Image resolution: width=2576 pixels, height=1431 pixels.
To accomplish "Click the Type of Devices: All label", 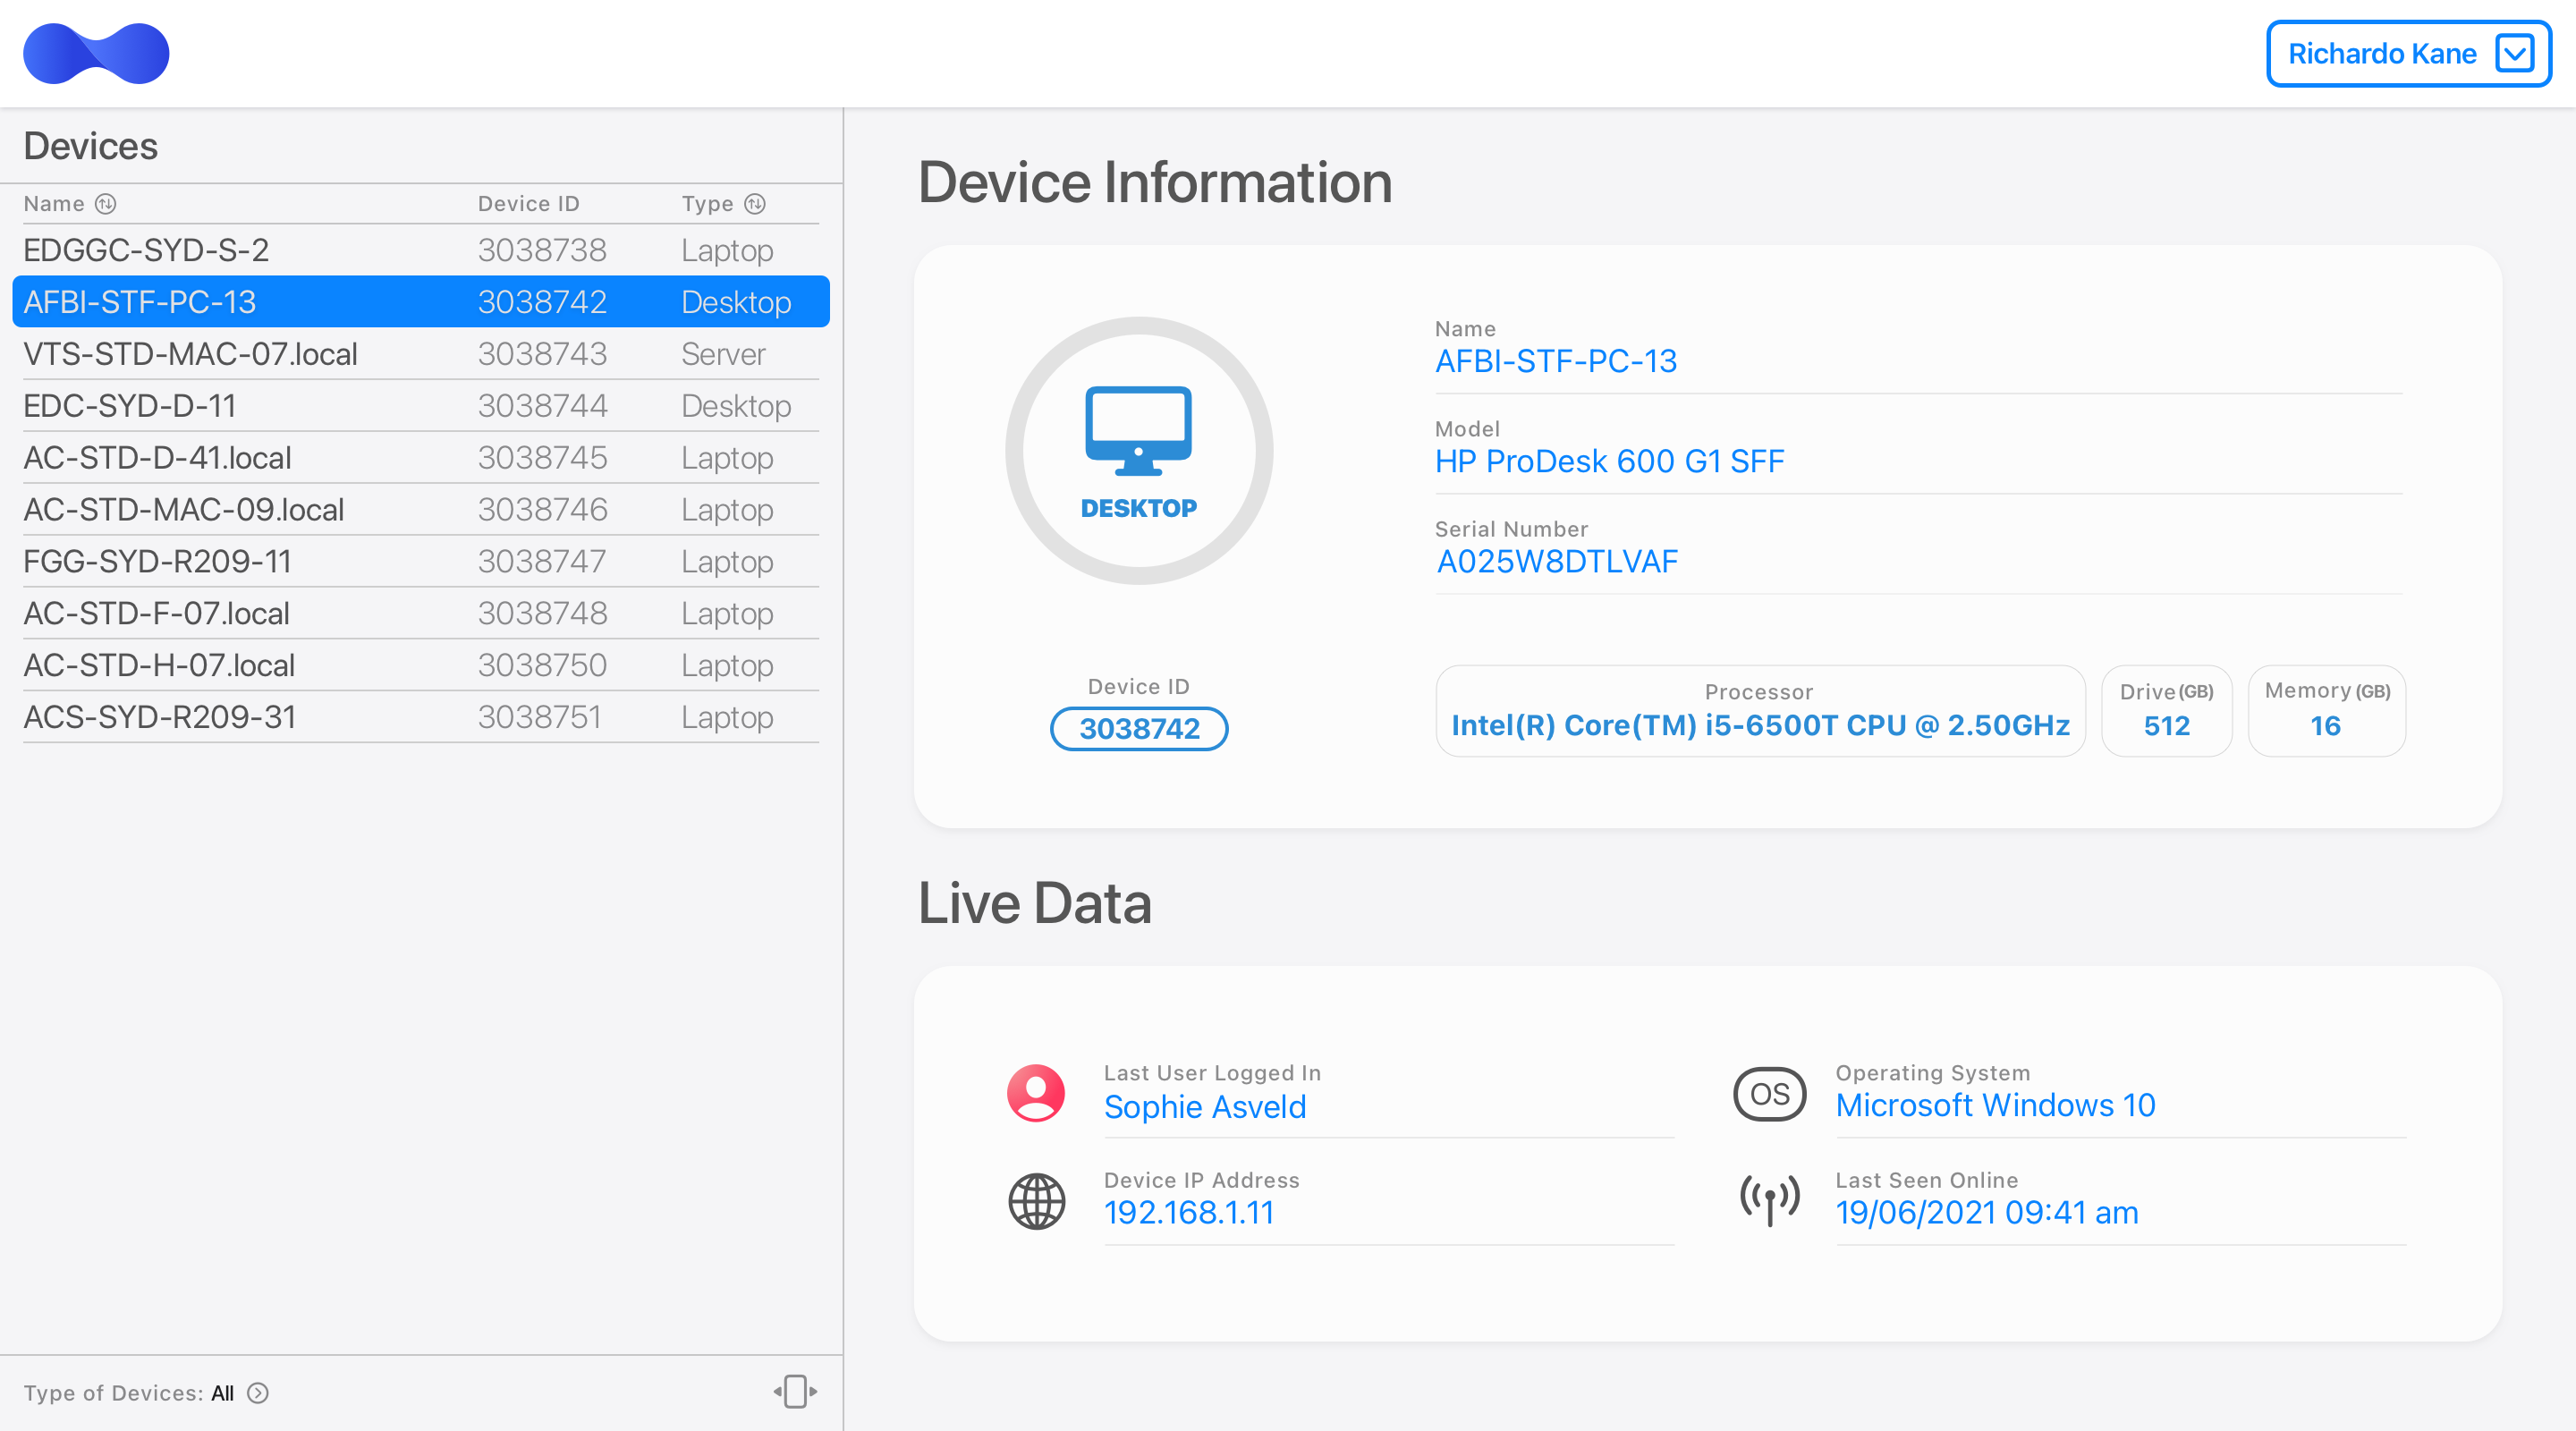I will point(129,1393).
